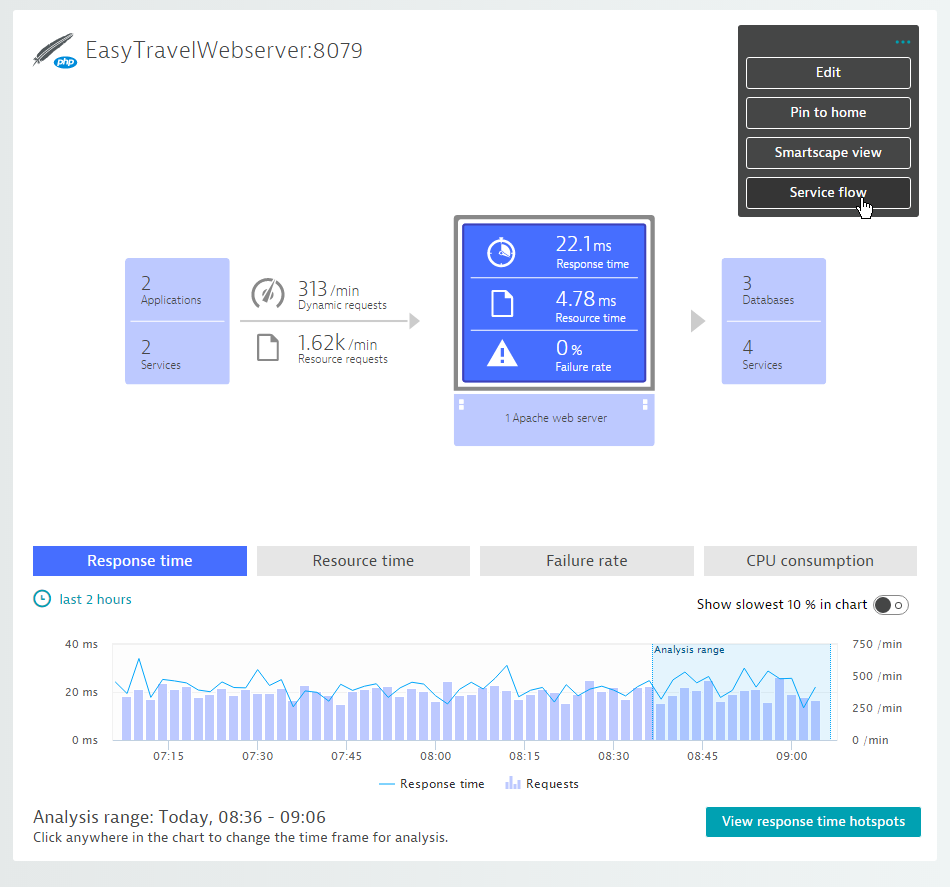The width and height of the screenshot is (950, 887).
Task: Click View response time hotspots button
Action: coord(813,822)
